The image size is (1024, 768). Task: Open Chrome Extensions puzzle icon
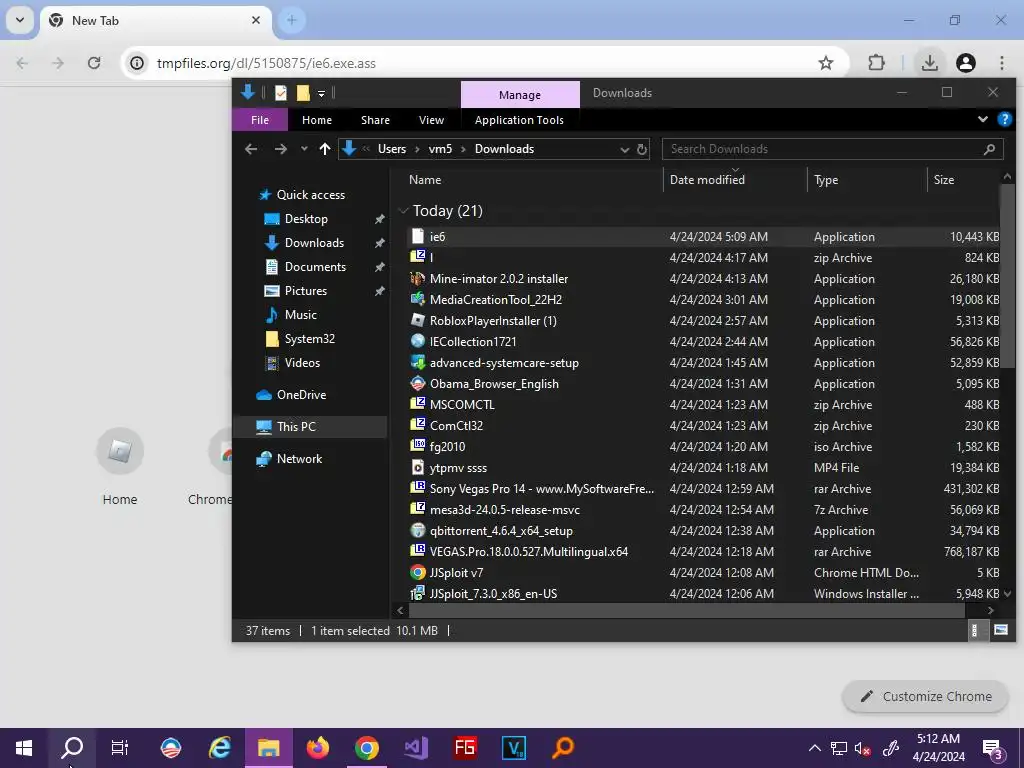pos(876,63)
